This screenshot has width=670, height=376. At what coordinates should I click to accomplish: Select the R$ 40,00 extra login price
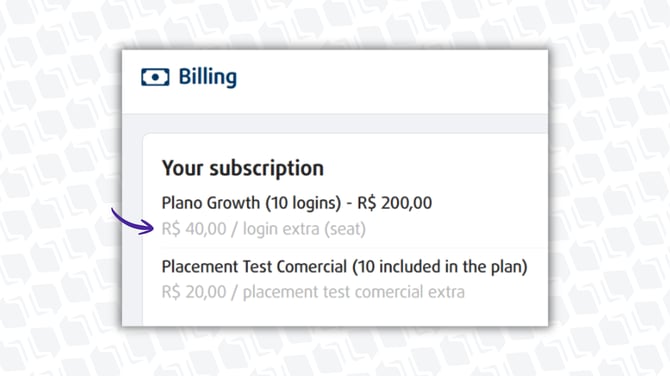coord(194,229)
